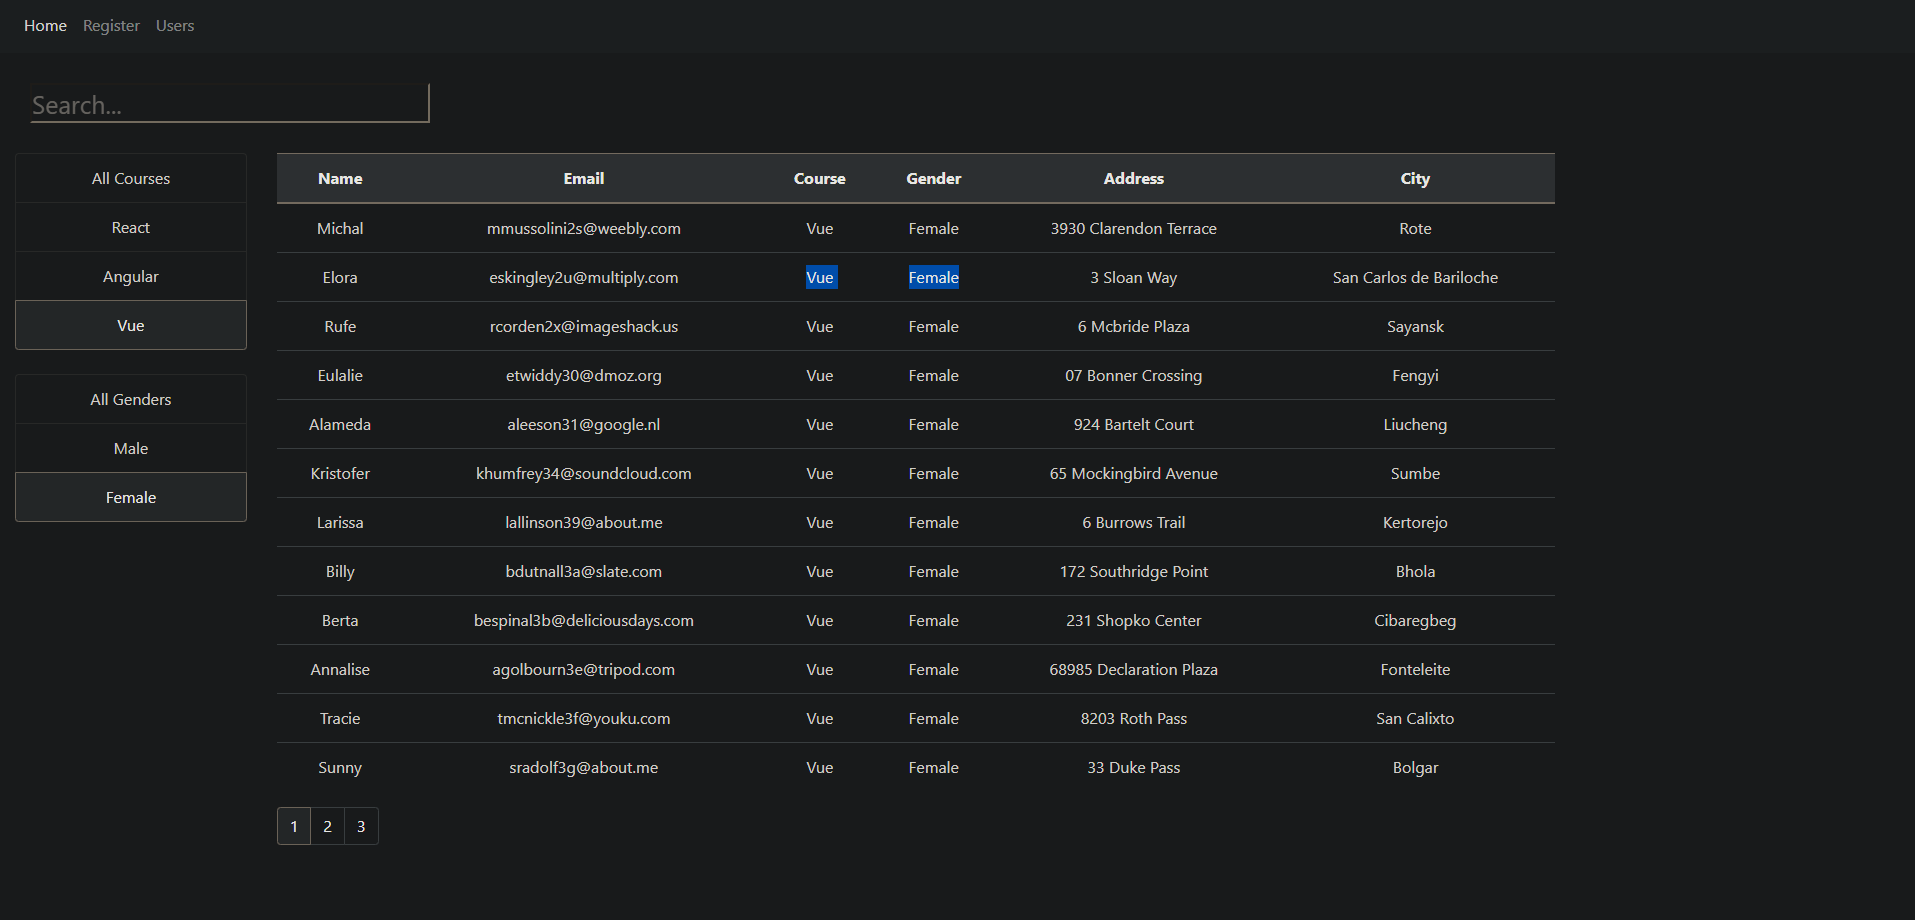Screen dimensions: 1915x920
Task: Select the Female gender filter
Action: point(131,498)
